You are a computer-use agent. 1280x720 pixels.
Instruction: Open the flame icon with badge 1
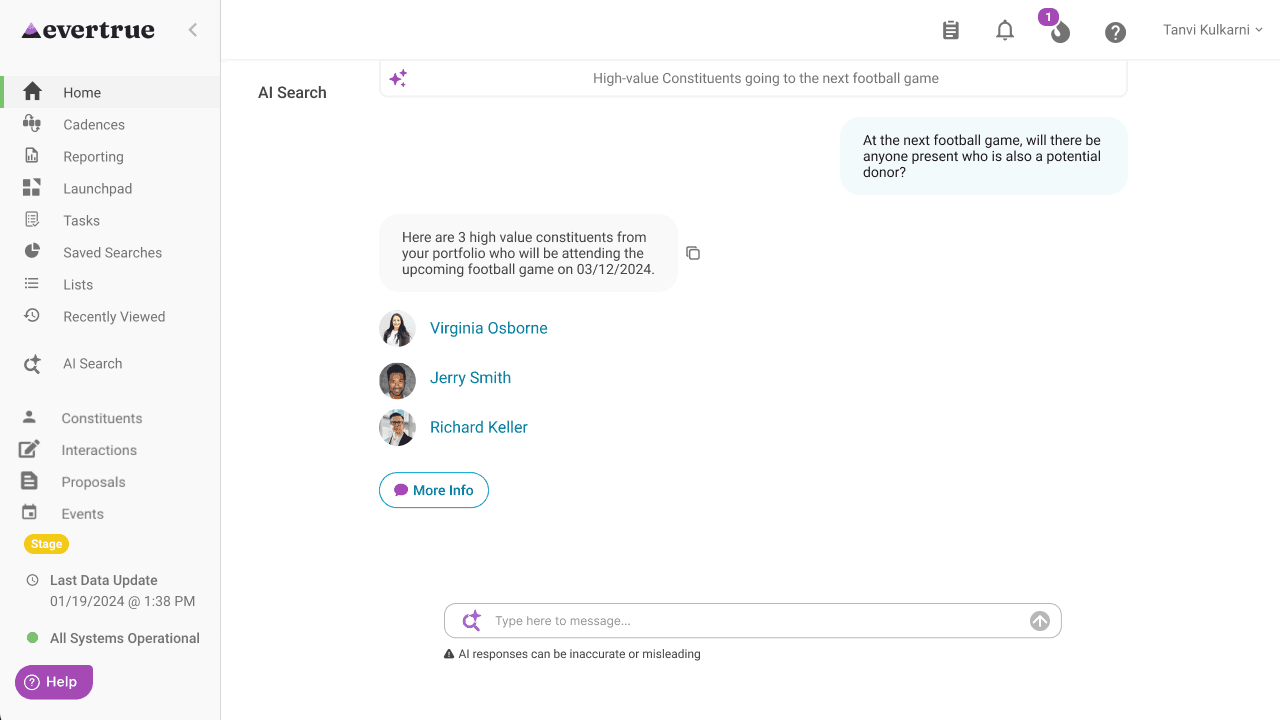[x=1059, y=31]
